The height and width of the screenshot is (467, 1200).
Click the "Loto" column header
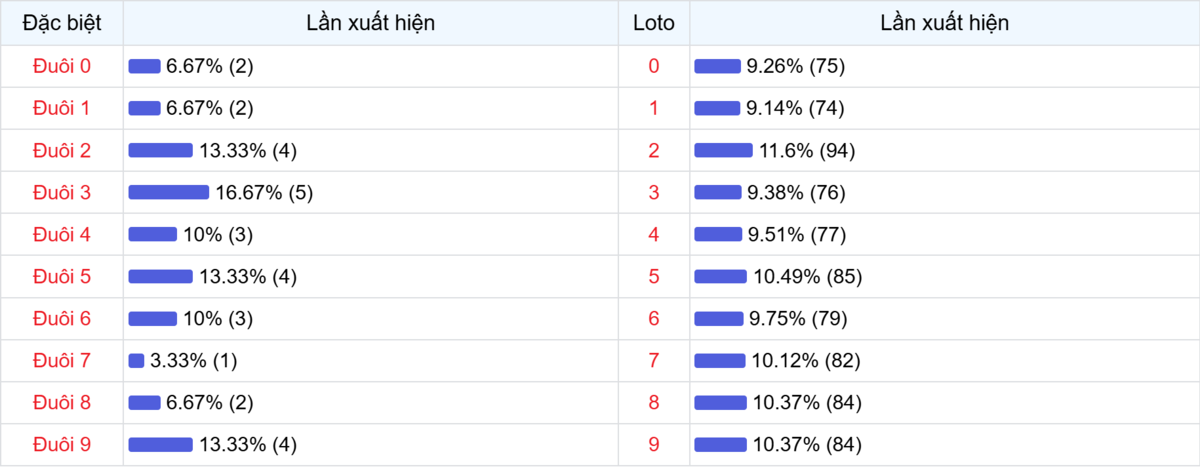tap(654, 22)
